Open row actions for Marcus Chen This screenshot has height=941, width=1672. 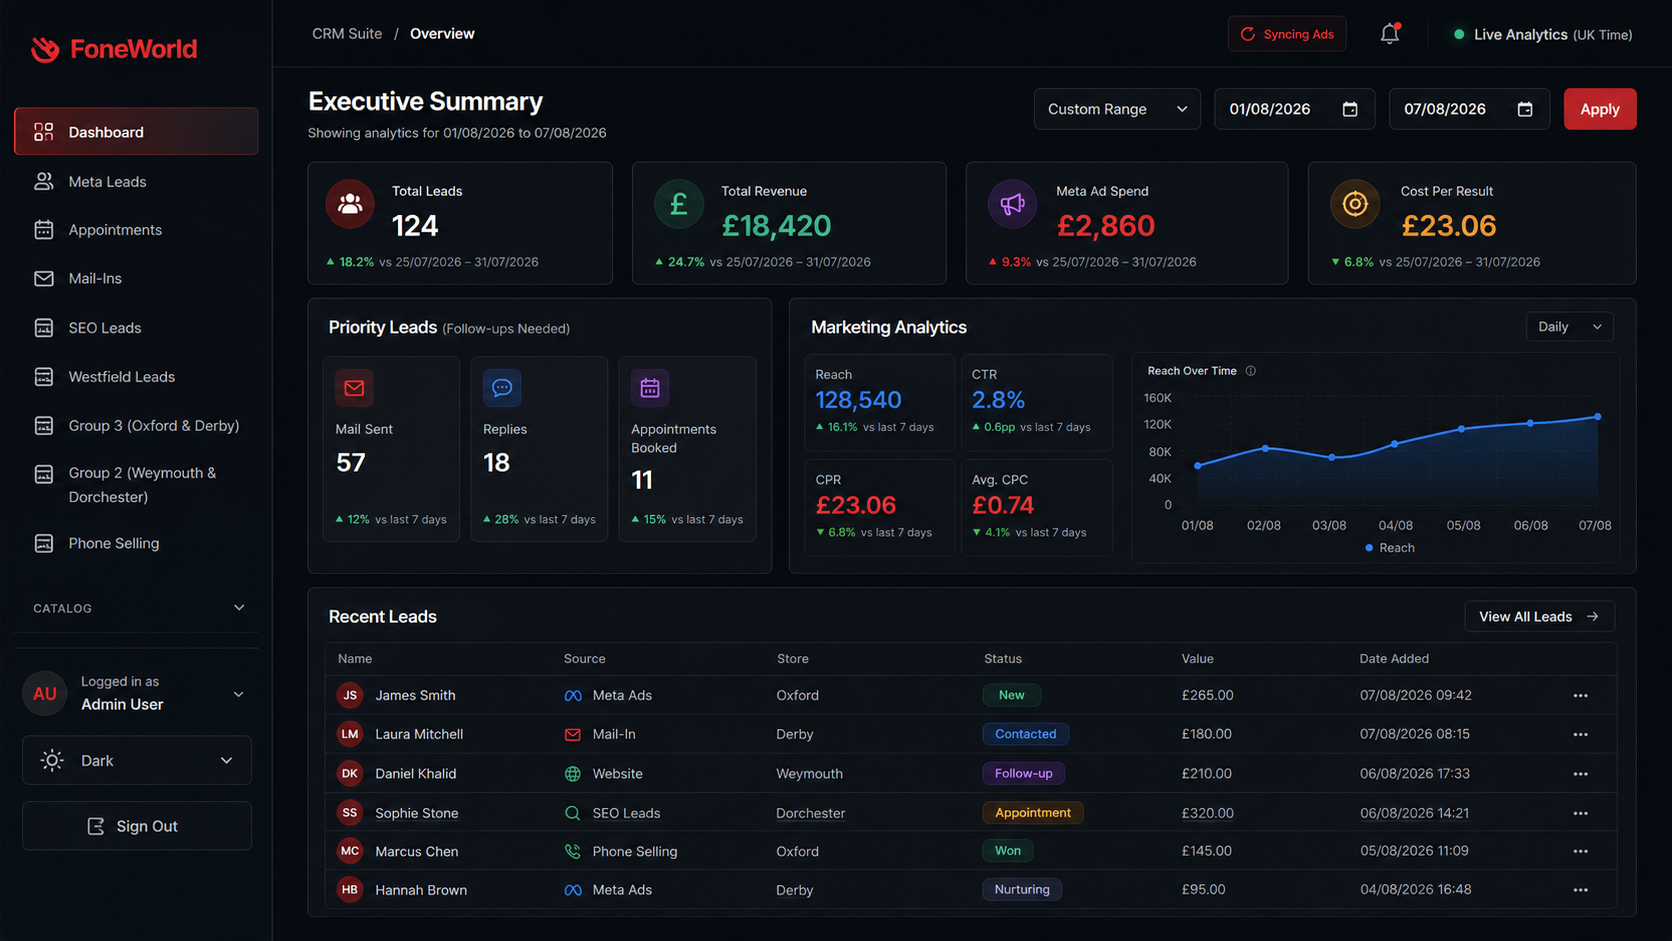pyautogui.click(x=1581, y=852)
